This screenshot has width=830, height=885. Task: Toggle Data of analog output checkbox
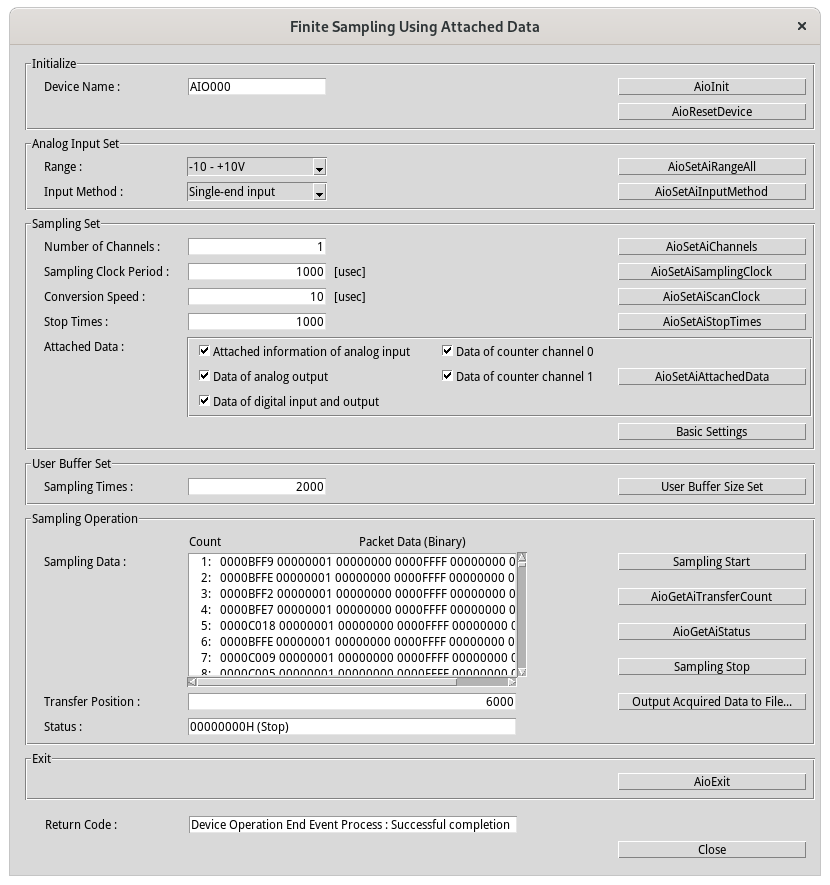[204, 377]
